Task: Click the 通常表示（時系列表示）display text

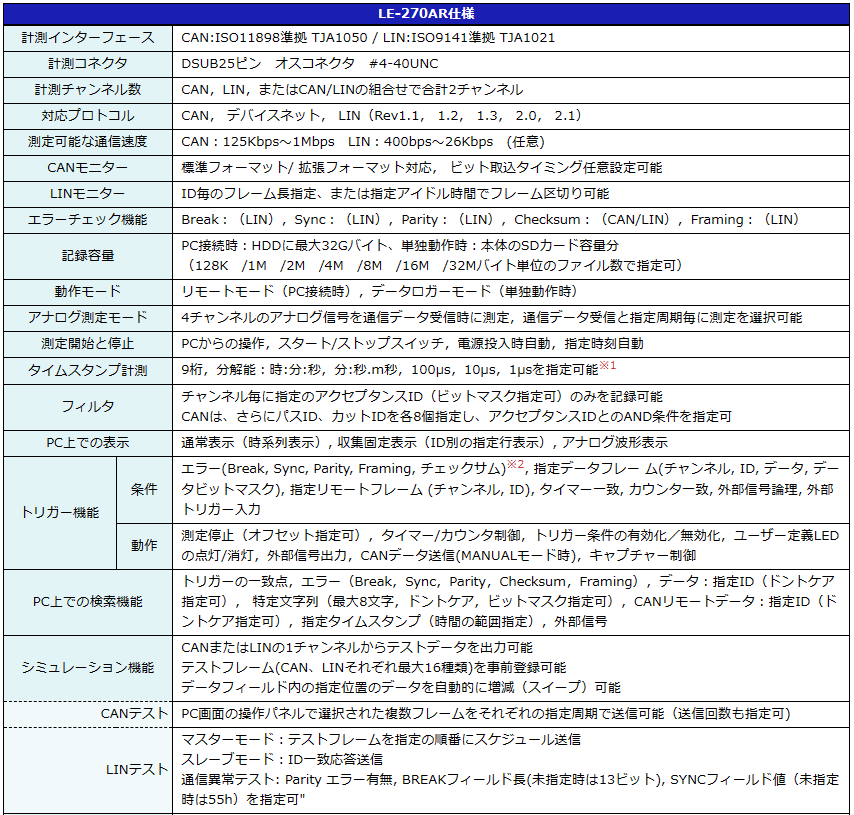Action: pyautogui.click(x=424, y=442)
